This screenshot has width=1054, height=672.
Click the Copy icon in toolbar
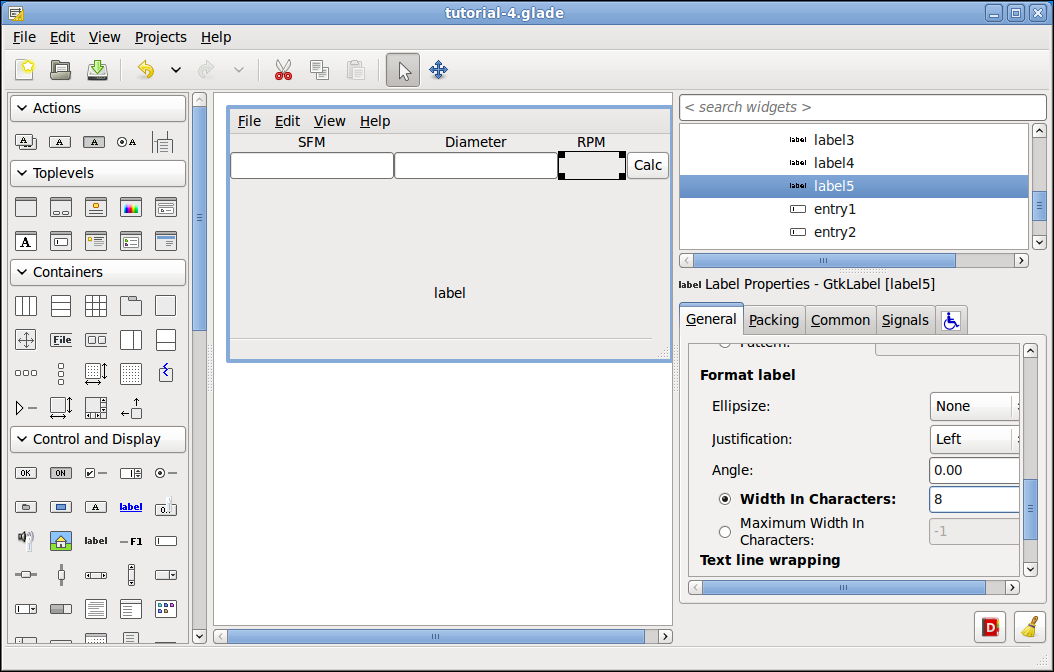point(319,69)
